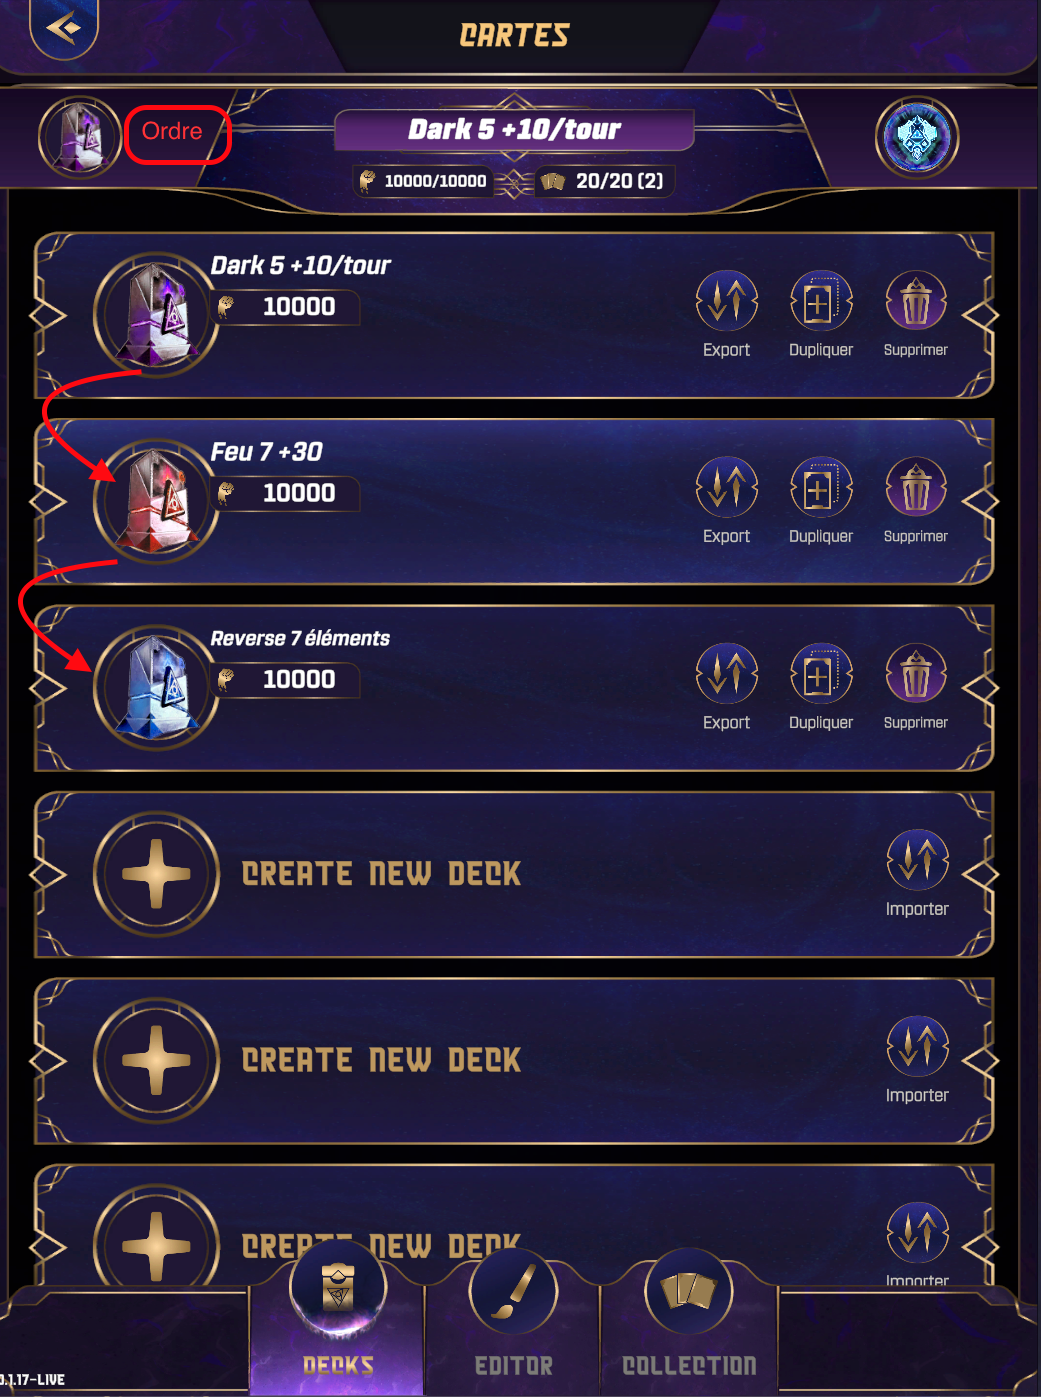Click the Dark 5 +10/tour title banner
Viewport: 1041px width, 1397px height.
click(514, 129)
